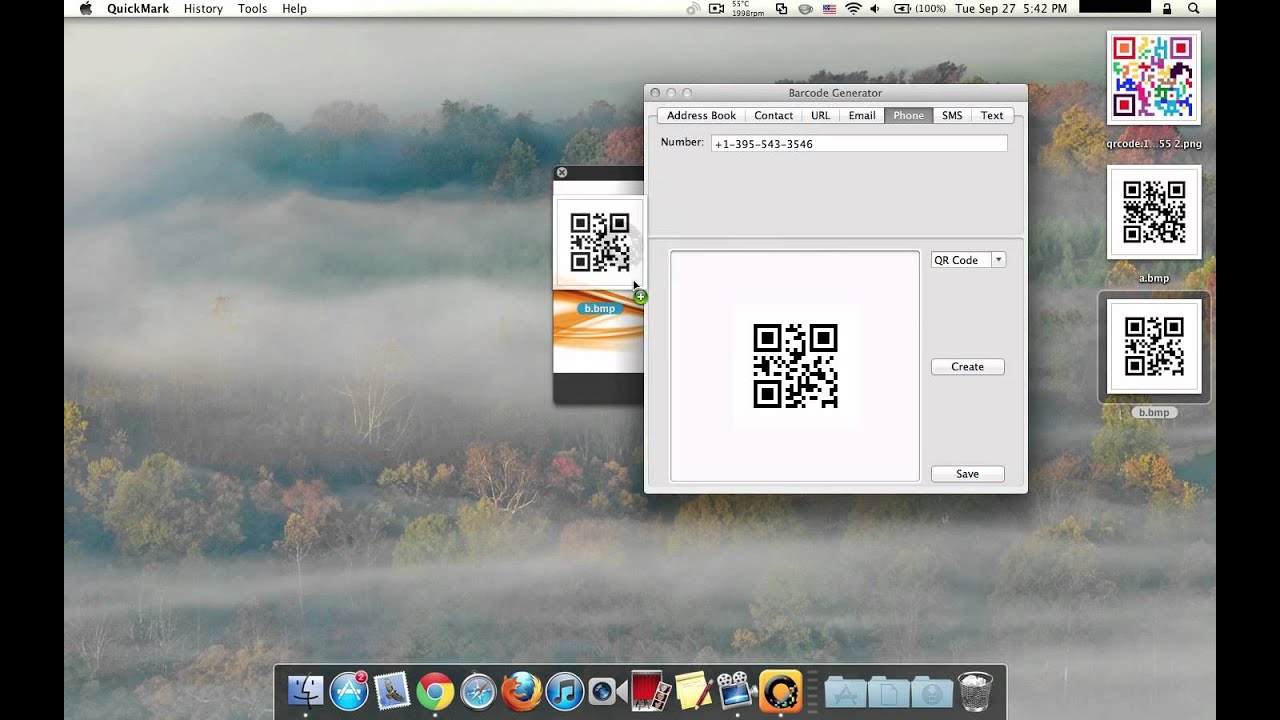The height and width of the screenshot is (720, 1280).
Task: Launch Safari from the Dock
Action: tap(478, 691)
